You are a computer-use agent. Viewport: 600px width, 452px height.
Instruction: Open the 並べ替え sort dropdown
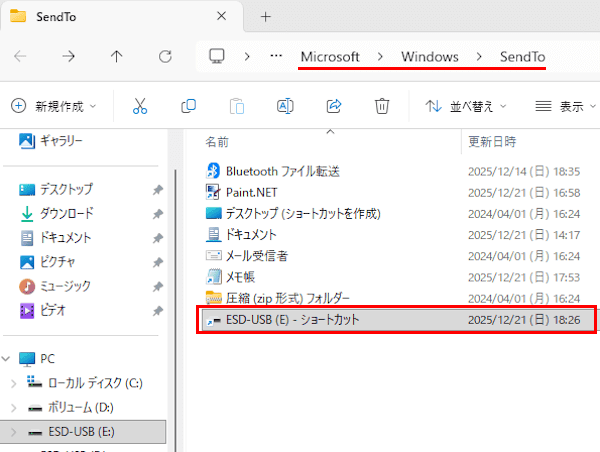pyautogui.click(x=466, y=106)
